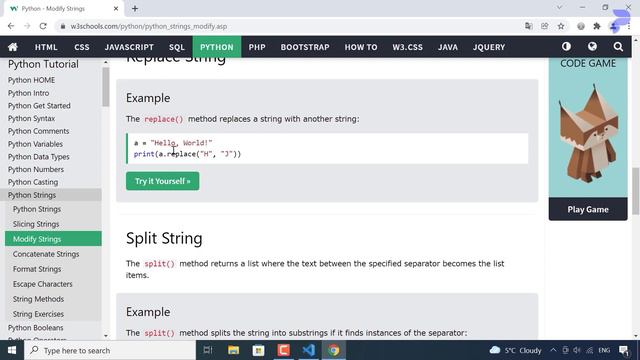This screenshot has width=640, height=360.
Task: Open Python Get Started link
Action: [39, 106]
